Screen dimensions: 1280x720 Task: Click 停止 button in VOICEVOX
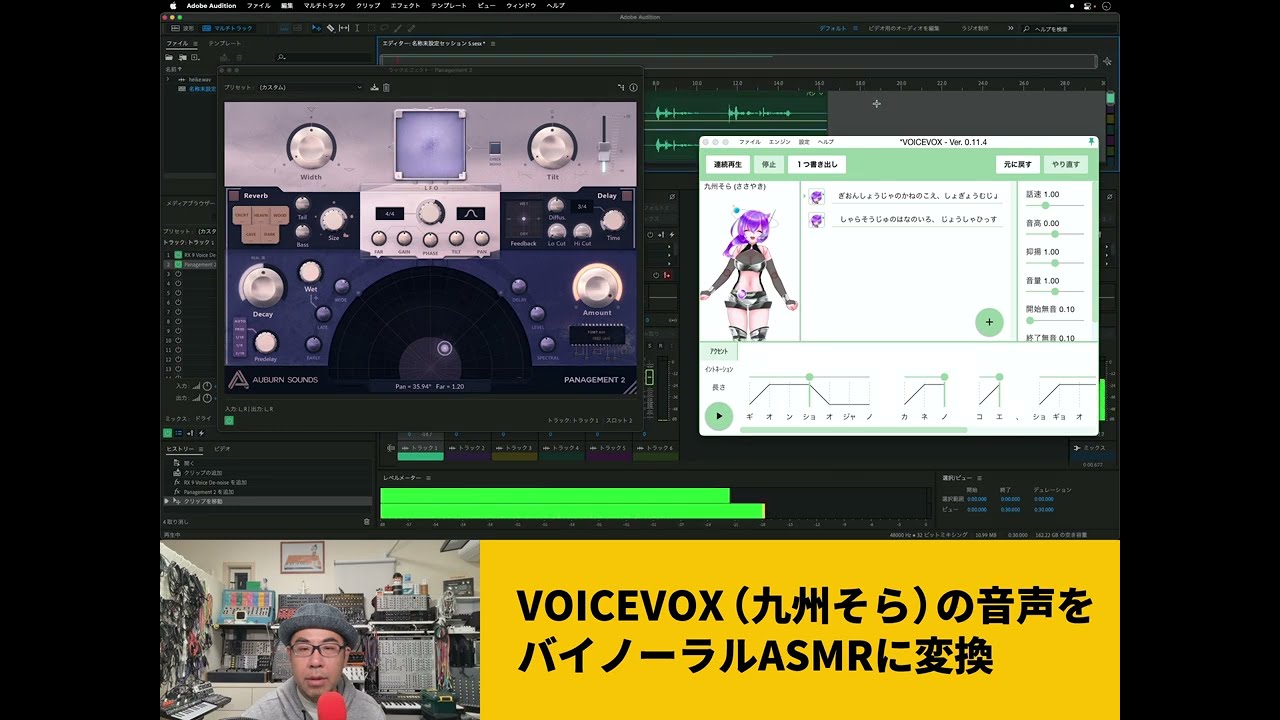coord(769,165)
